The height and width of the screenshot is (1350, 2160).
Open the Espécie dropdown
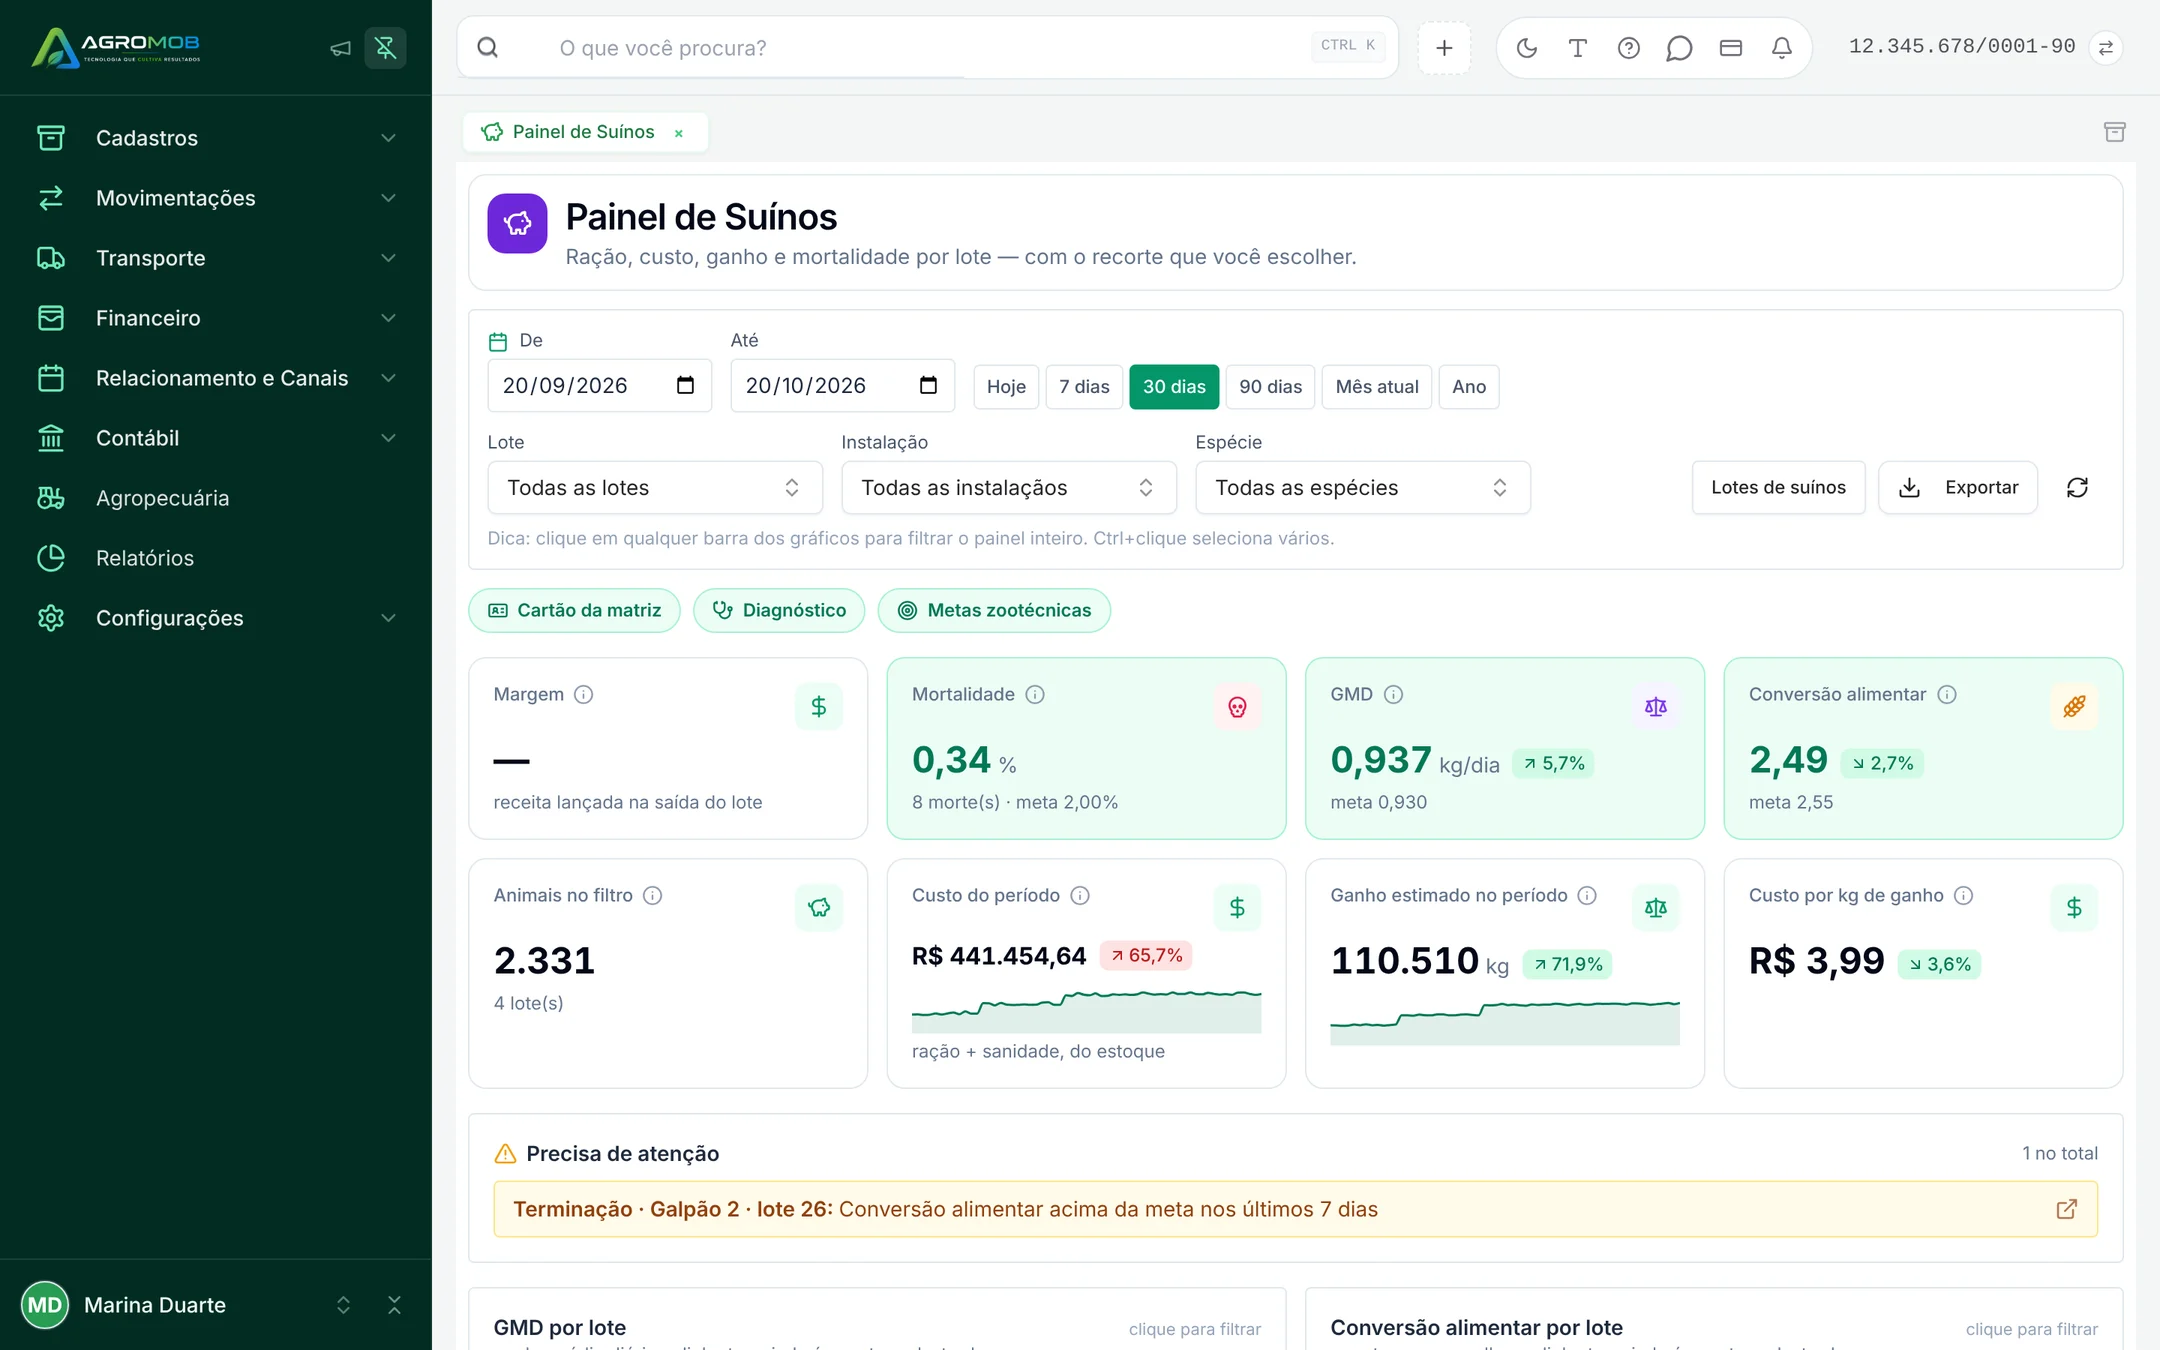click(1363, 488)
